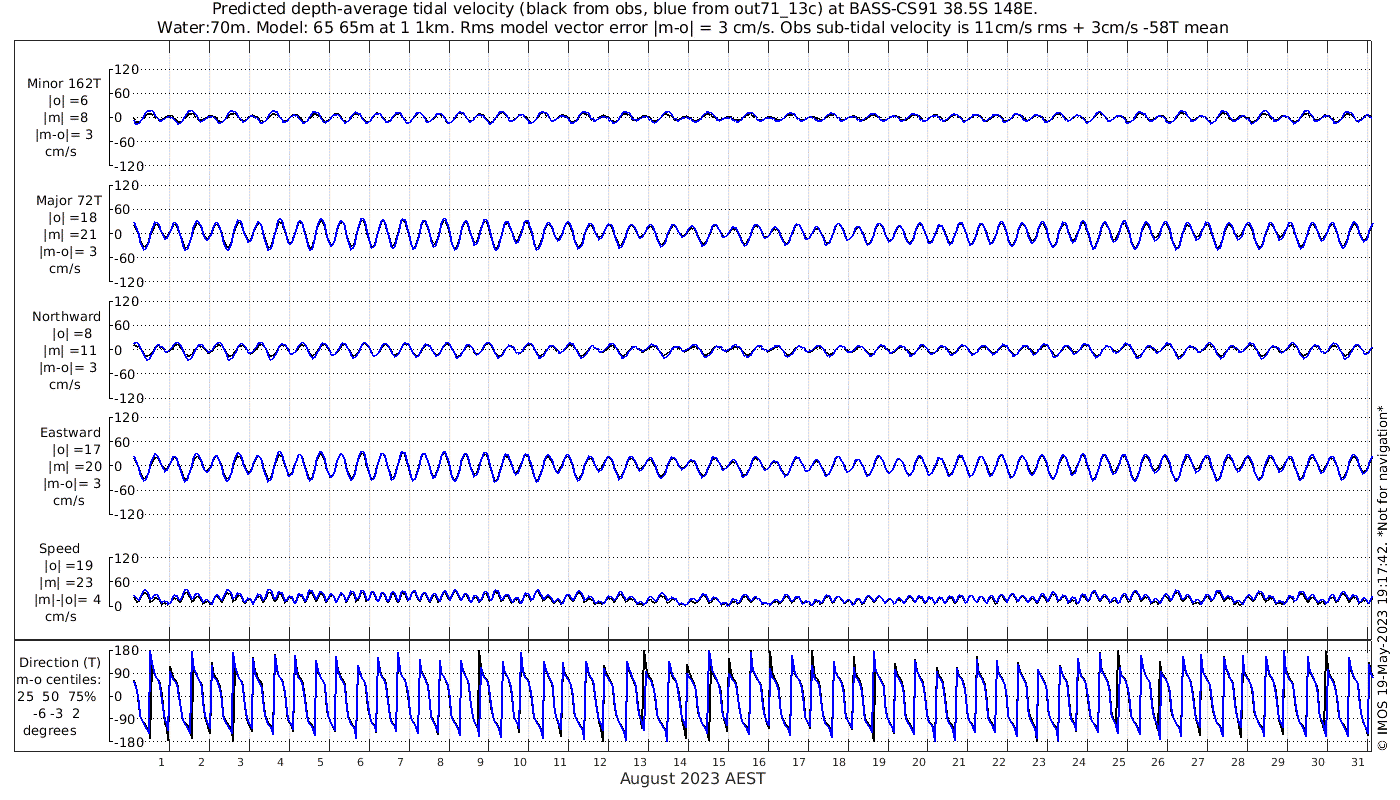Click the 'Eastward' panel label
Image resolution: width=1400 pixels, height=800 pixels.
70,433
